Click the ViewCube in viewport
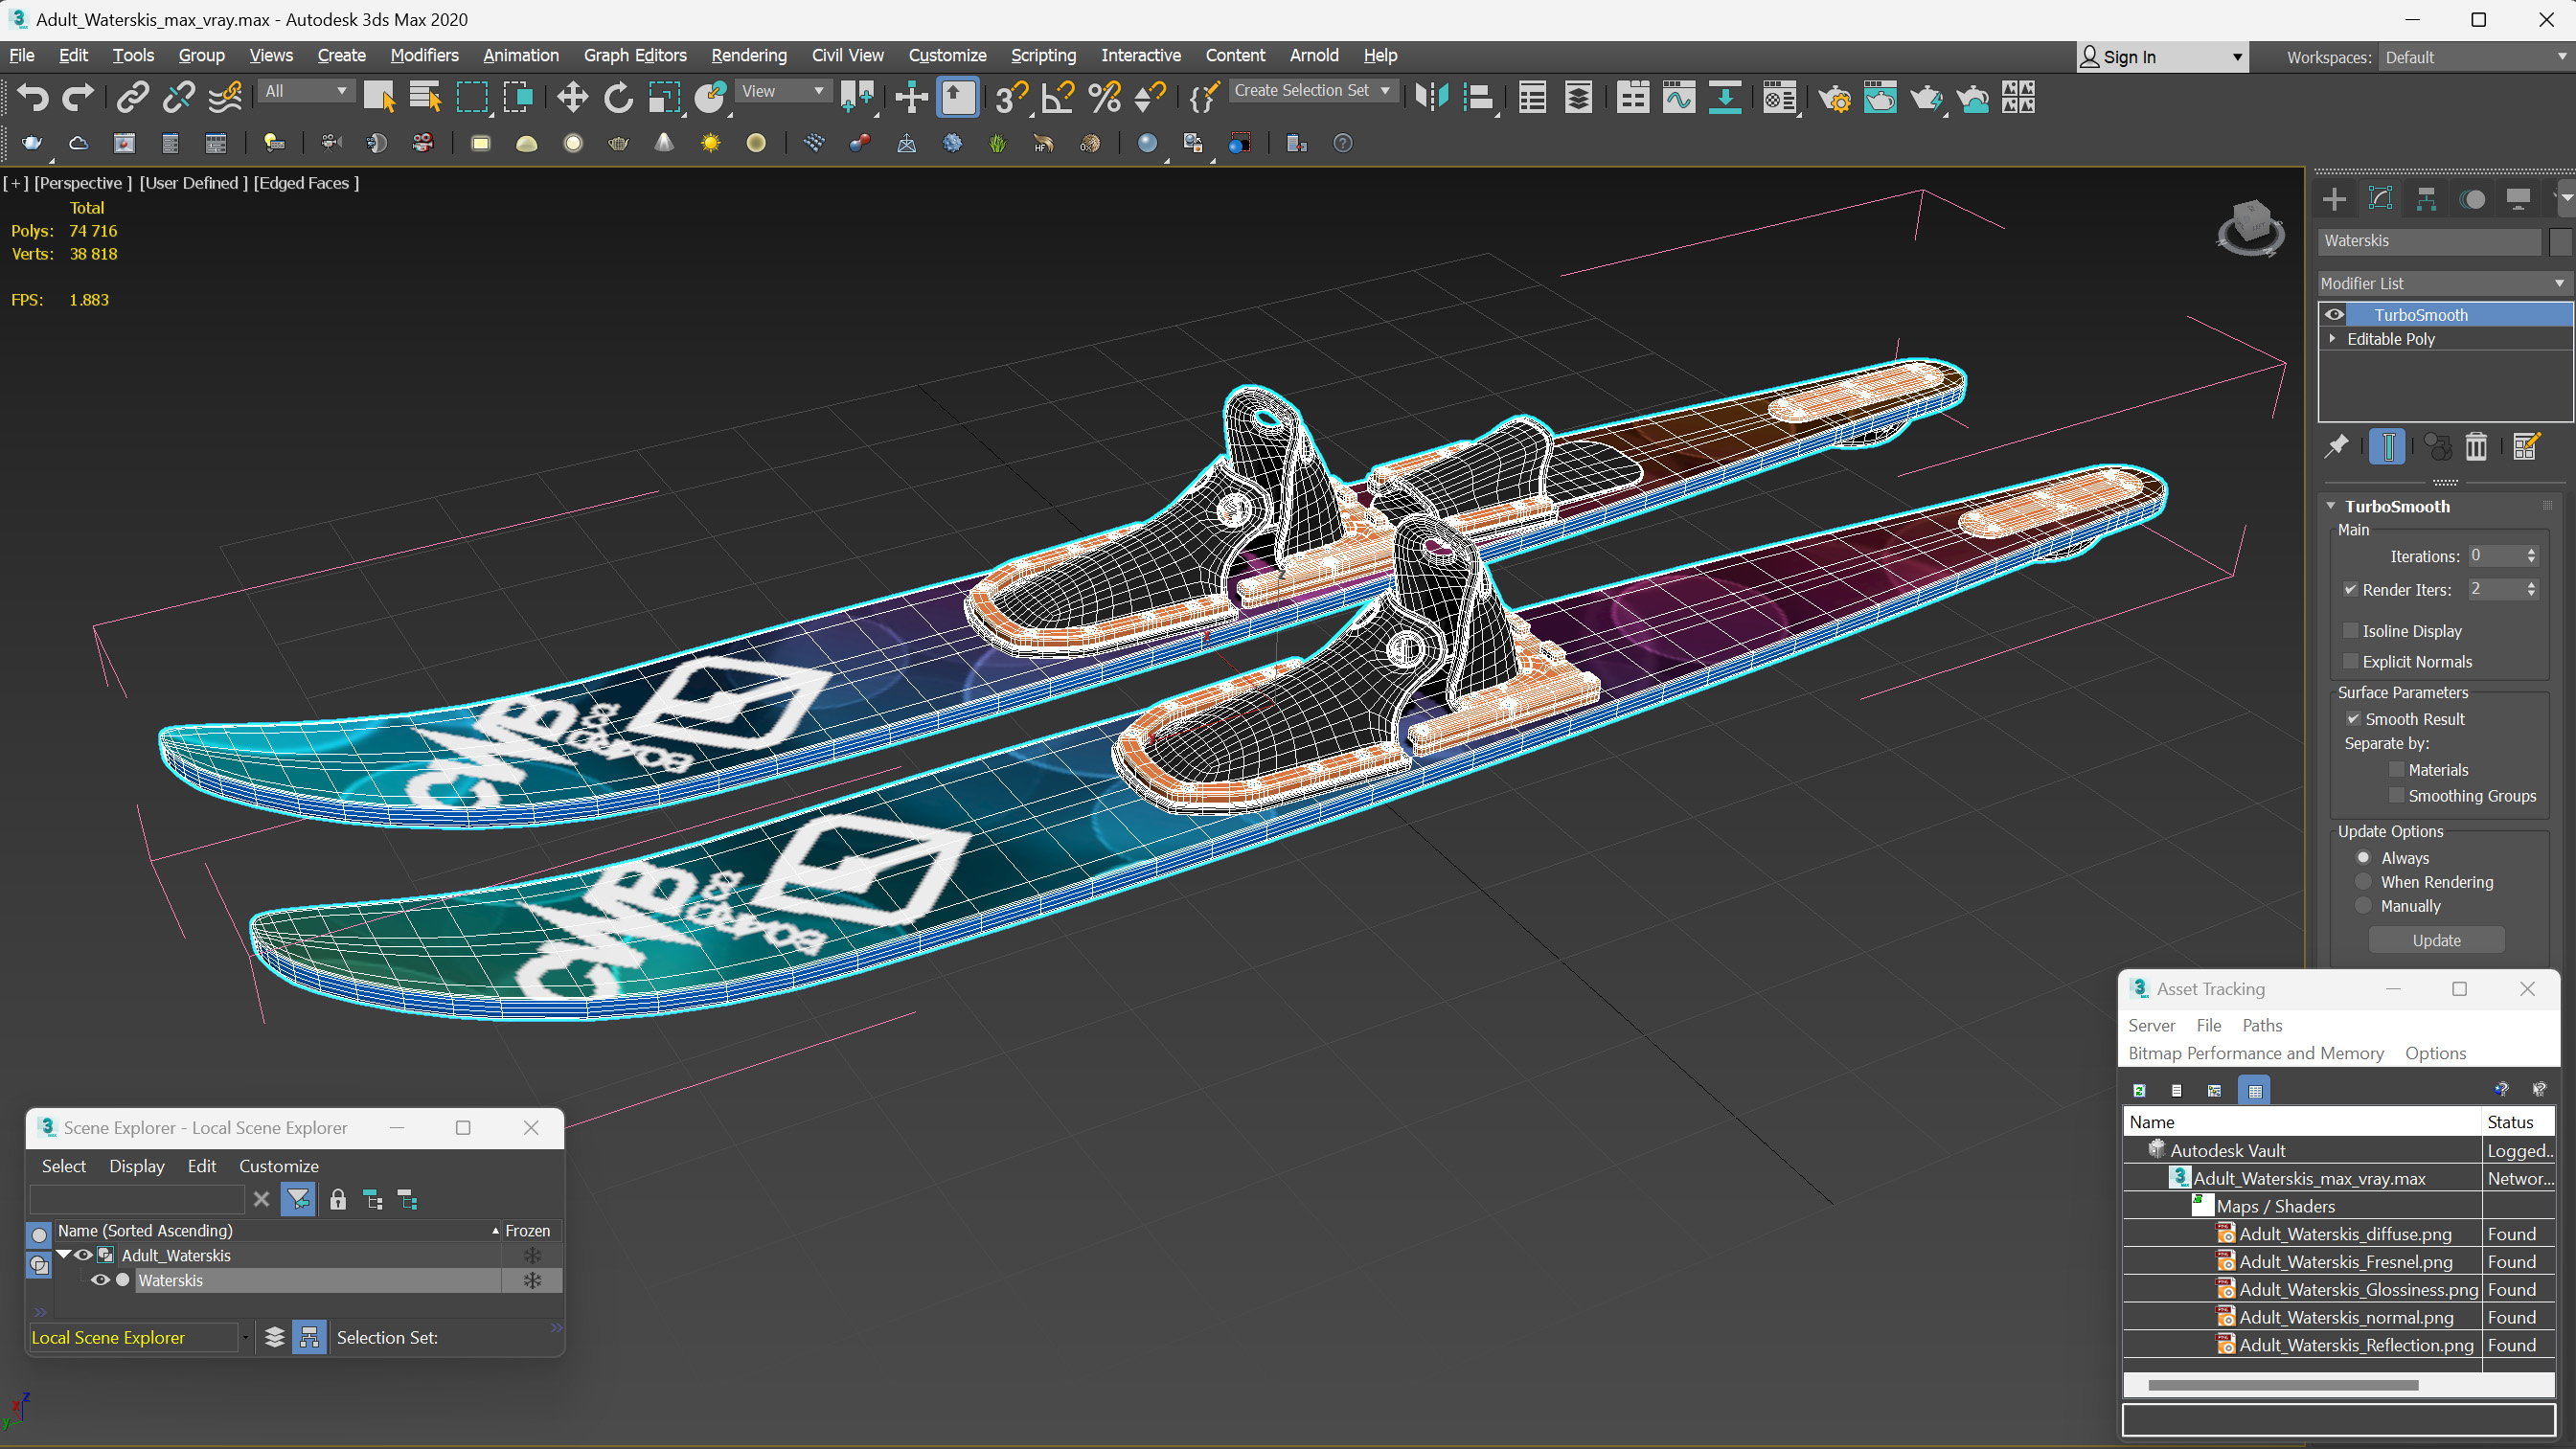The height and width of the screenshot is (1449, 2576). [2250, 226]
